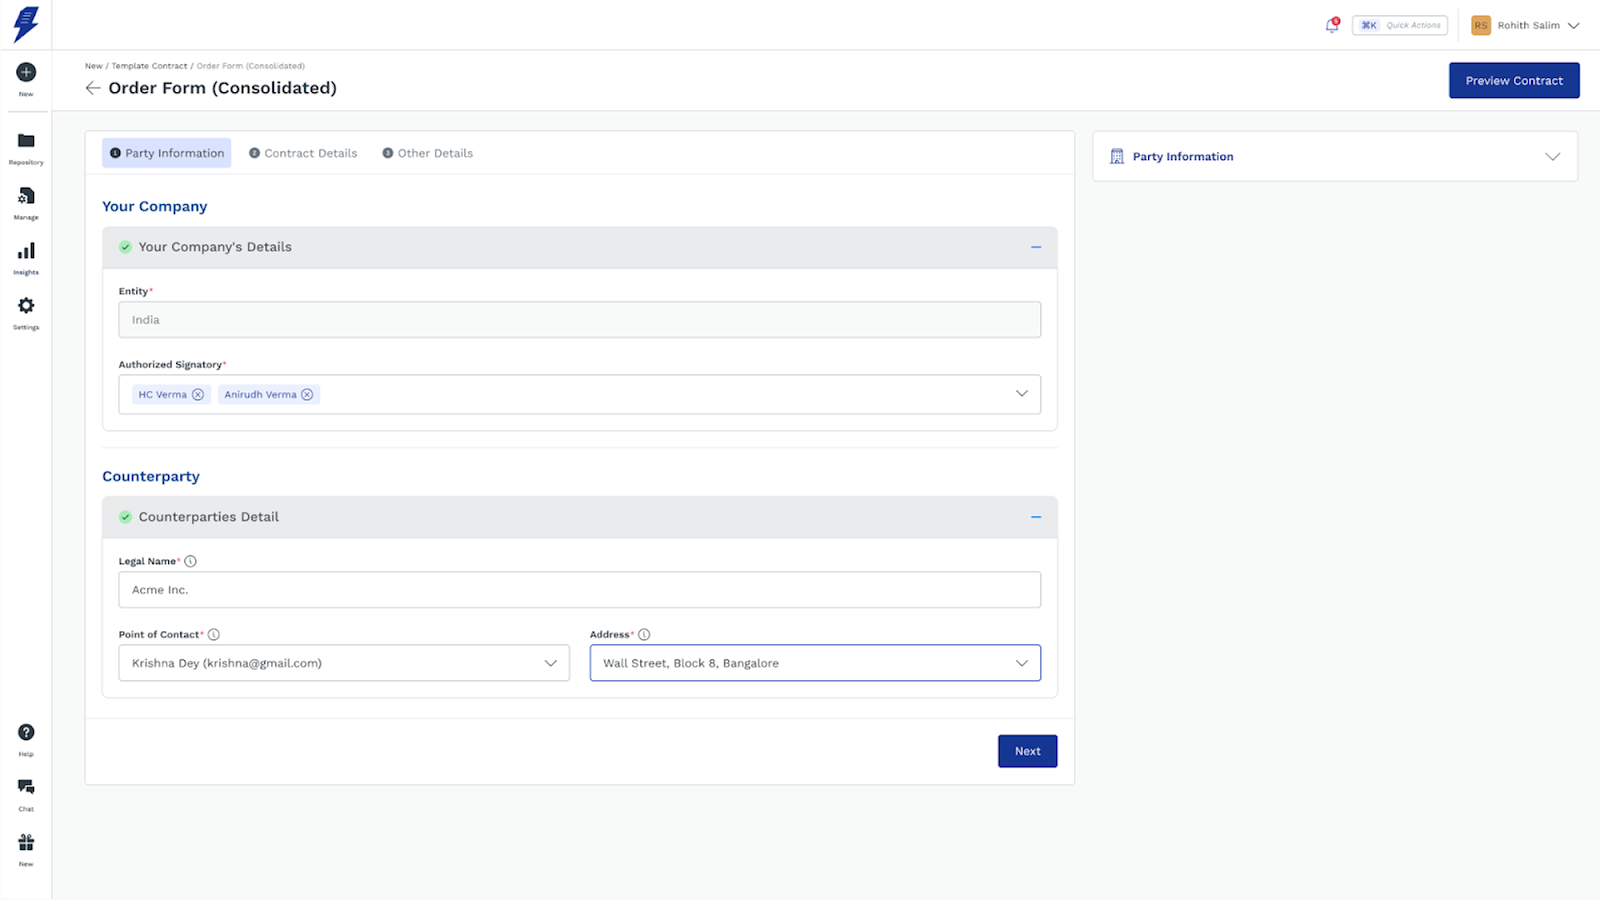Open the Chat icon in sidebar

[x=26, y=788]
